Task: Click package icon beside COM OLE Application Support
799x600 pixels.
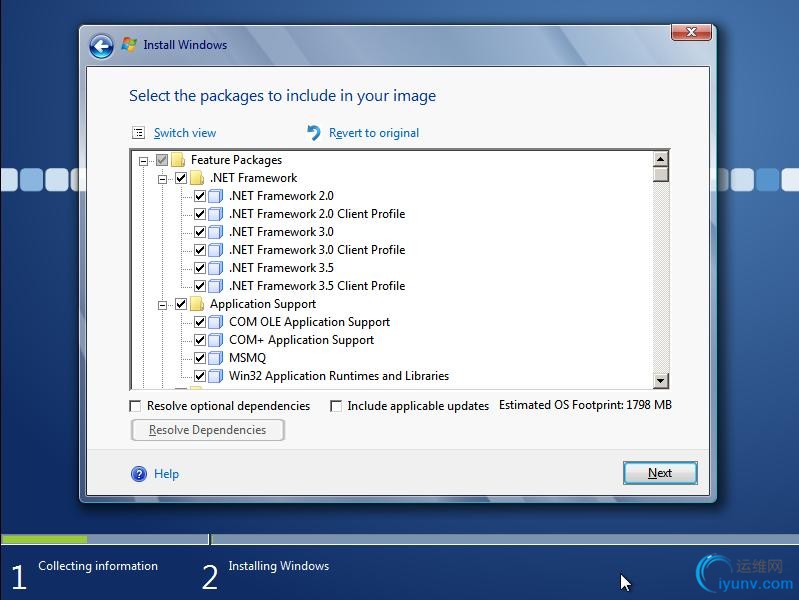Action: (x=216, y=322)
